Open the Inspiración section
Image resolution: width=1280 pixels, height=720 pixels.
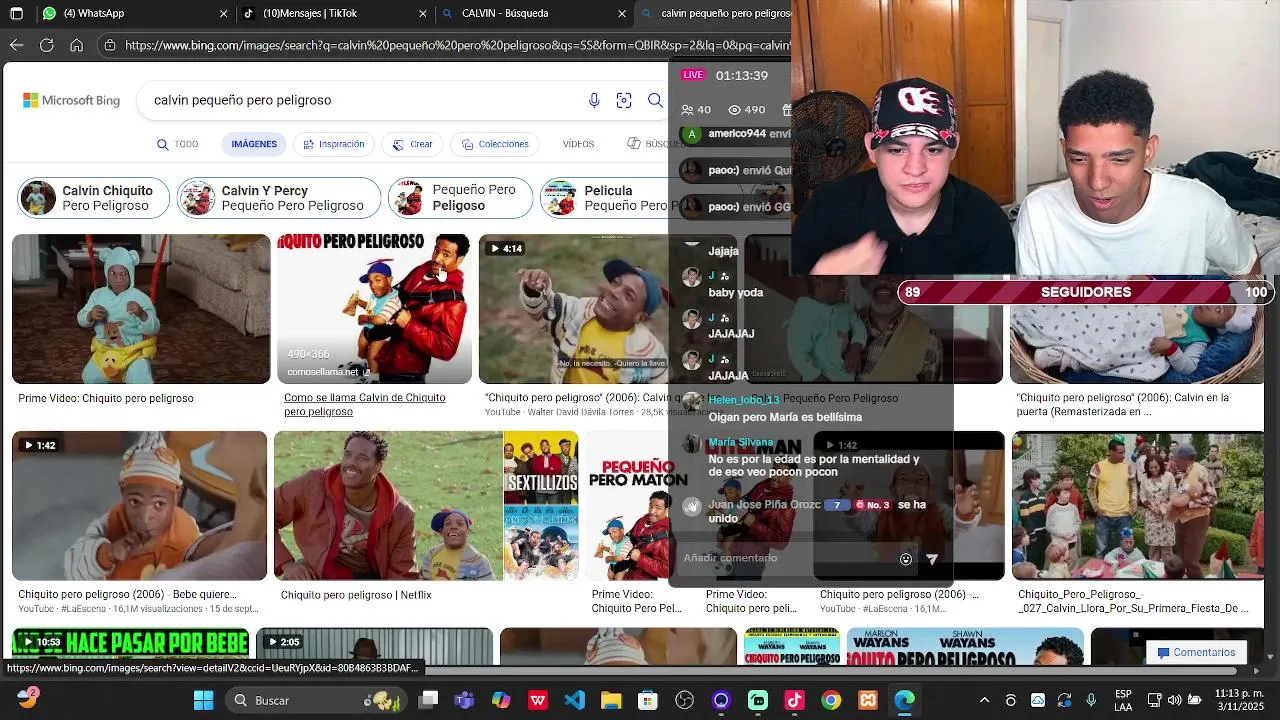334,144
